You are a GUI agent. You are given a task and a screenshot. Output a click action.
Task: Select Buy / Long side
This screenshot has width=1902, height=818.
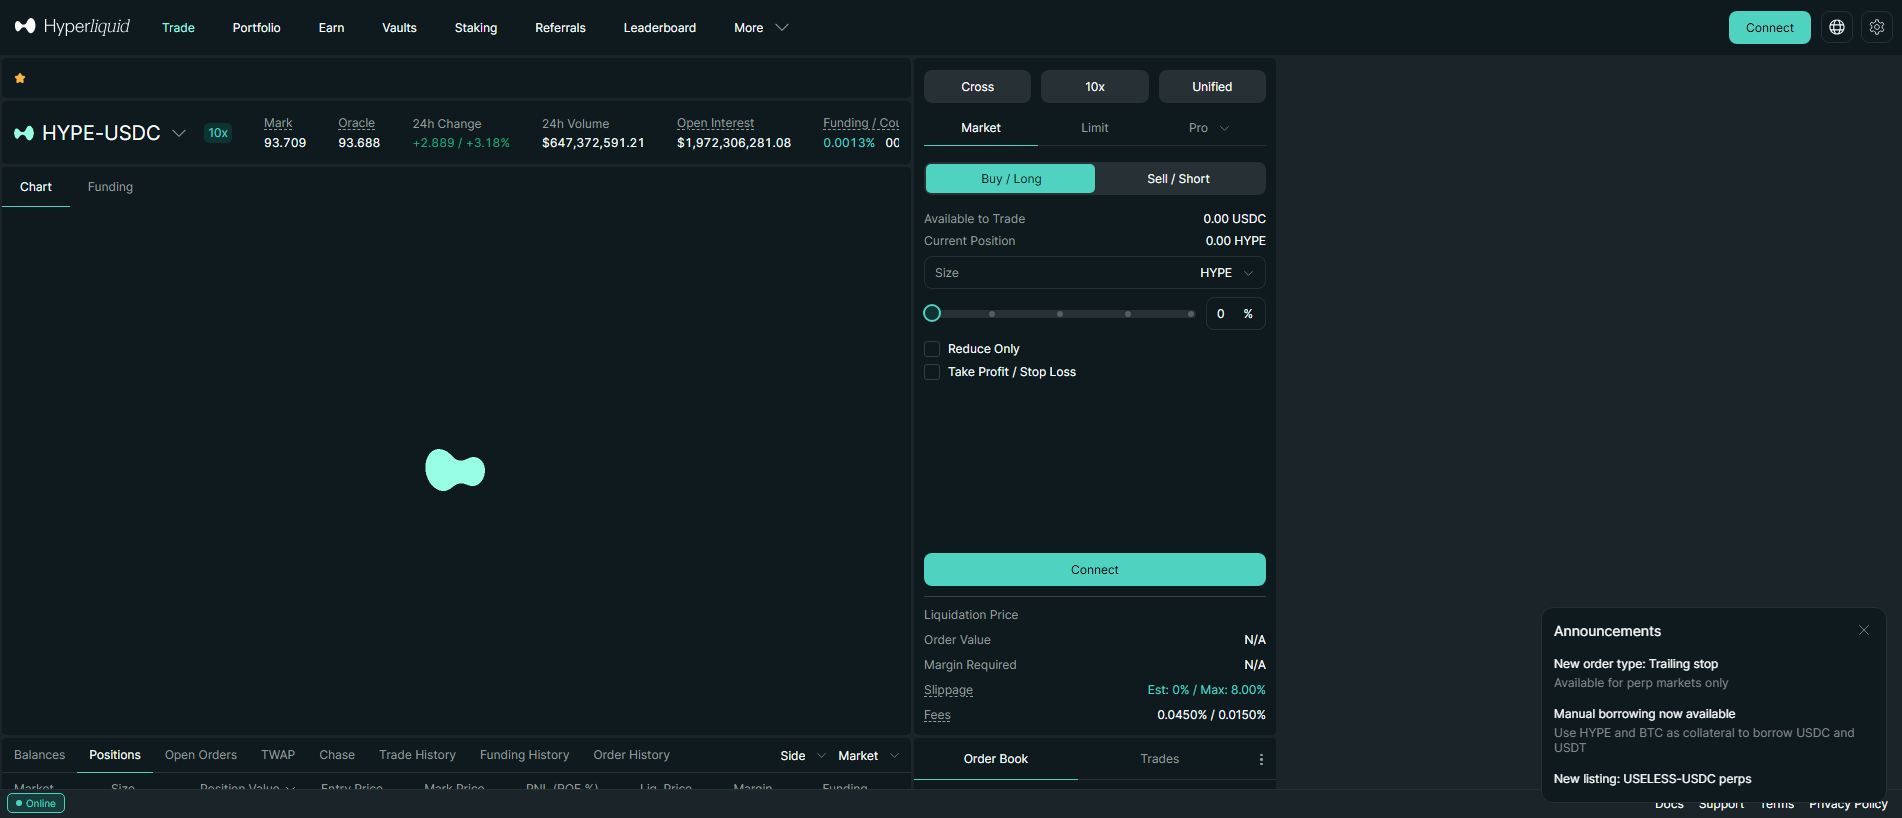(x=1011, y=179)
